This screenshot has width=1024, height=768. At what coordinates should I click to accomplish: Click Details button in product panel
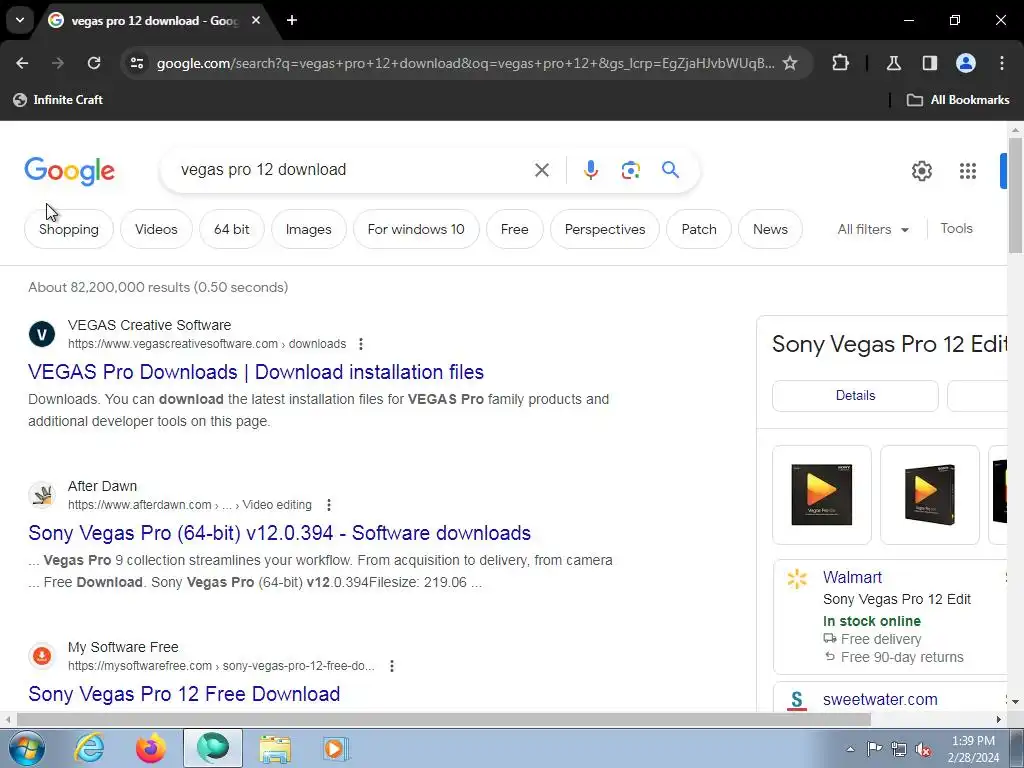pyautogui.click(x=855, y=396)
